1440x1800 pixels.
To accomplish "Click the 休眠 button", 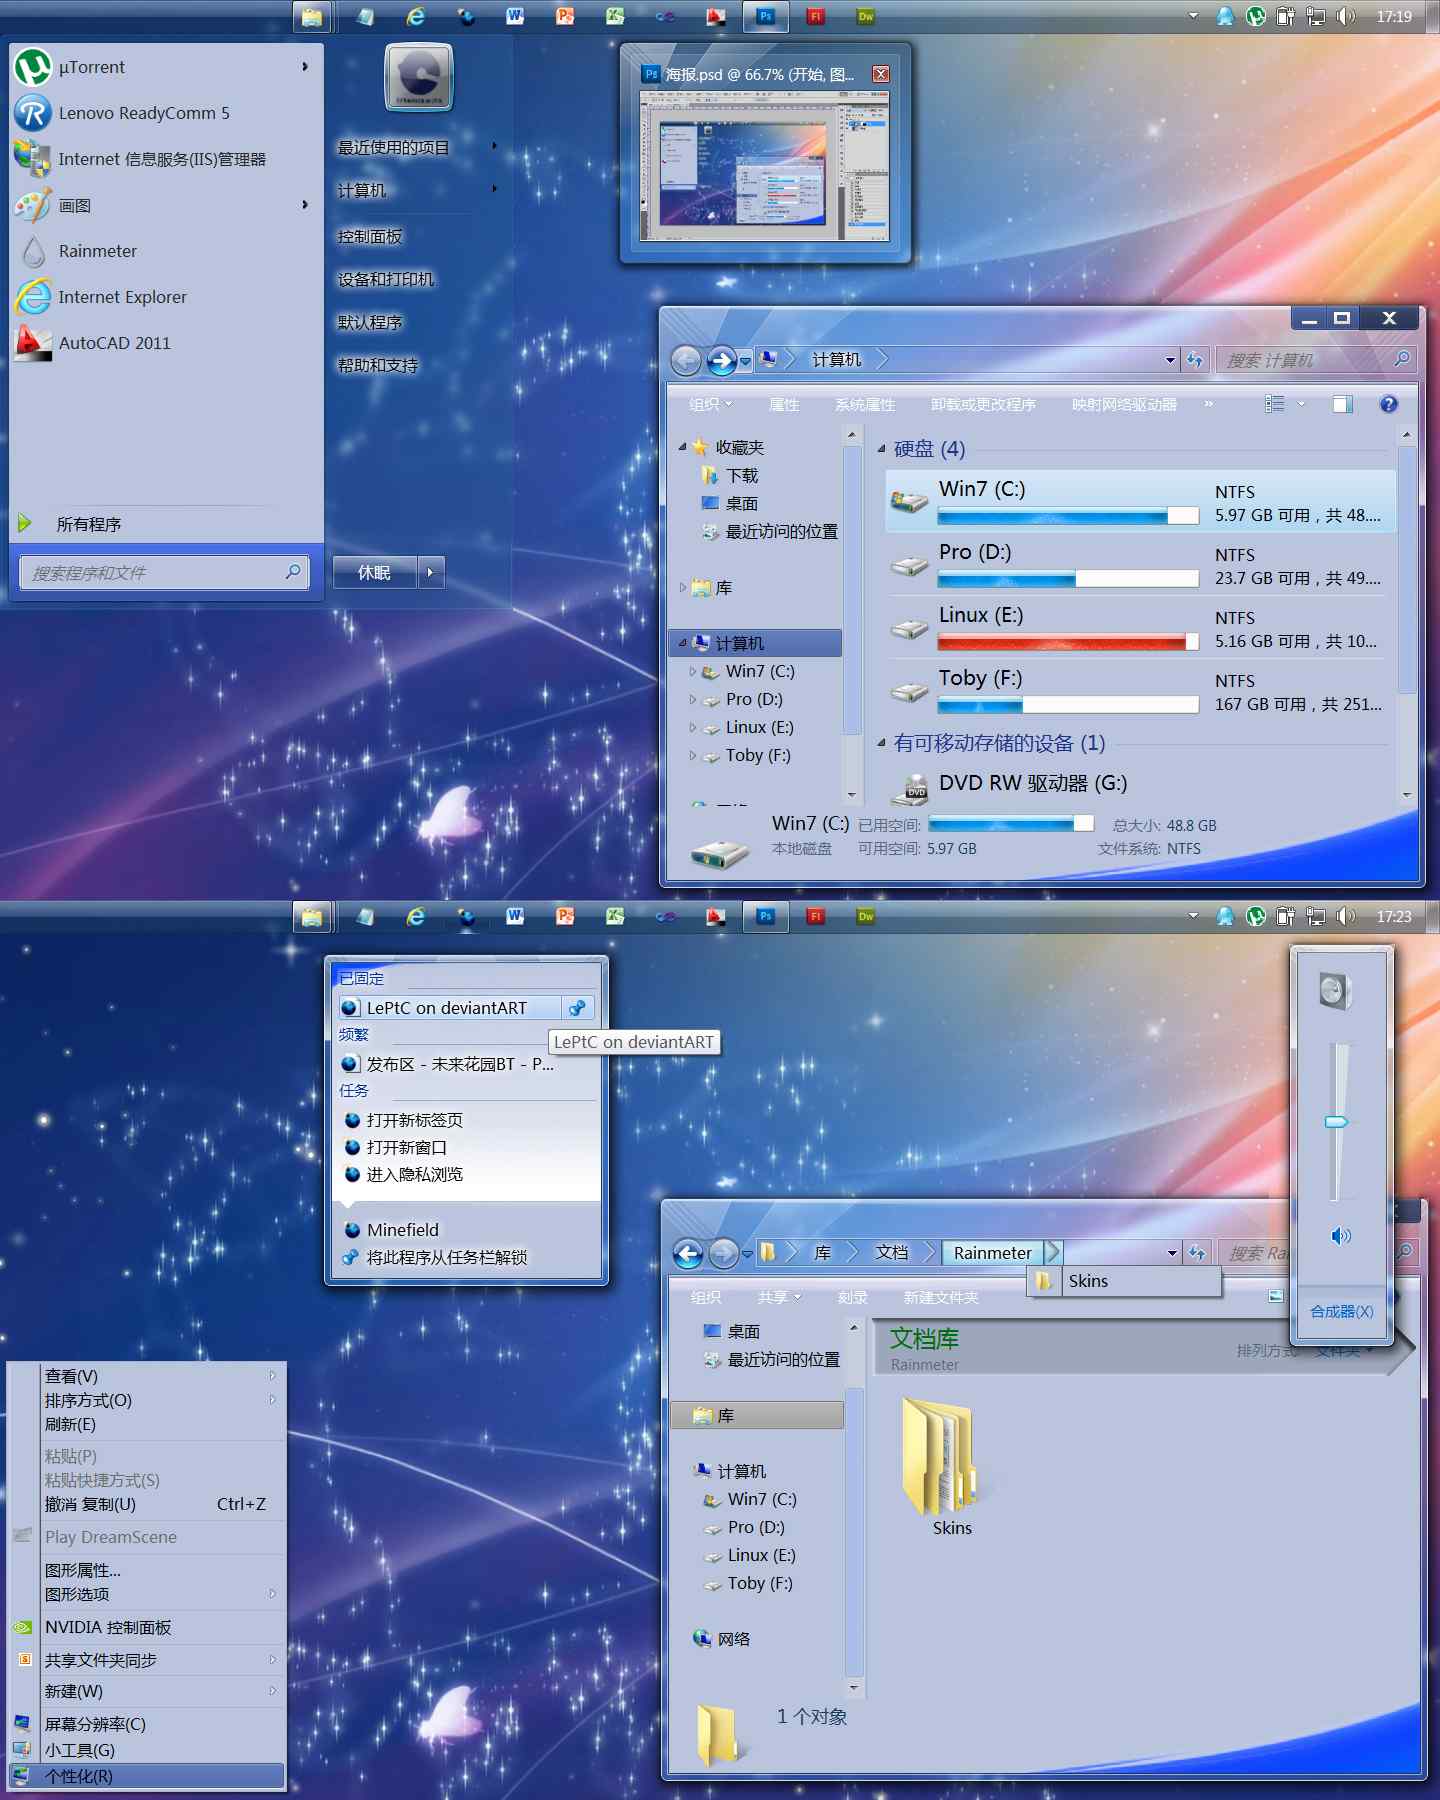I will [375, 572].
